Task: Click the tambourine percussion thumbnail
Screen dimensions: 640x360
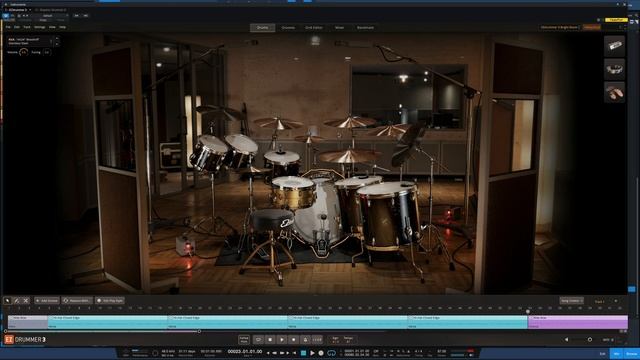Action: pyautogui.click(x=614, y=46)
